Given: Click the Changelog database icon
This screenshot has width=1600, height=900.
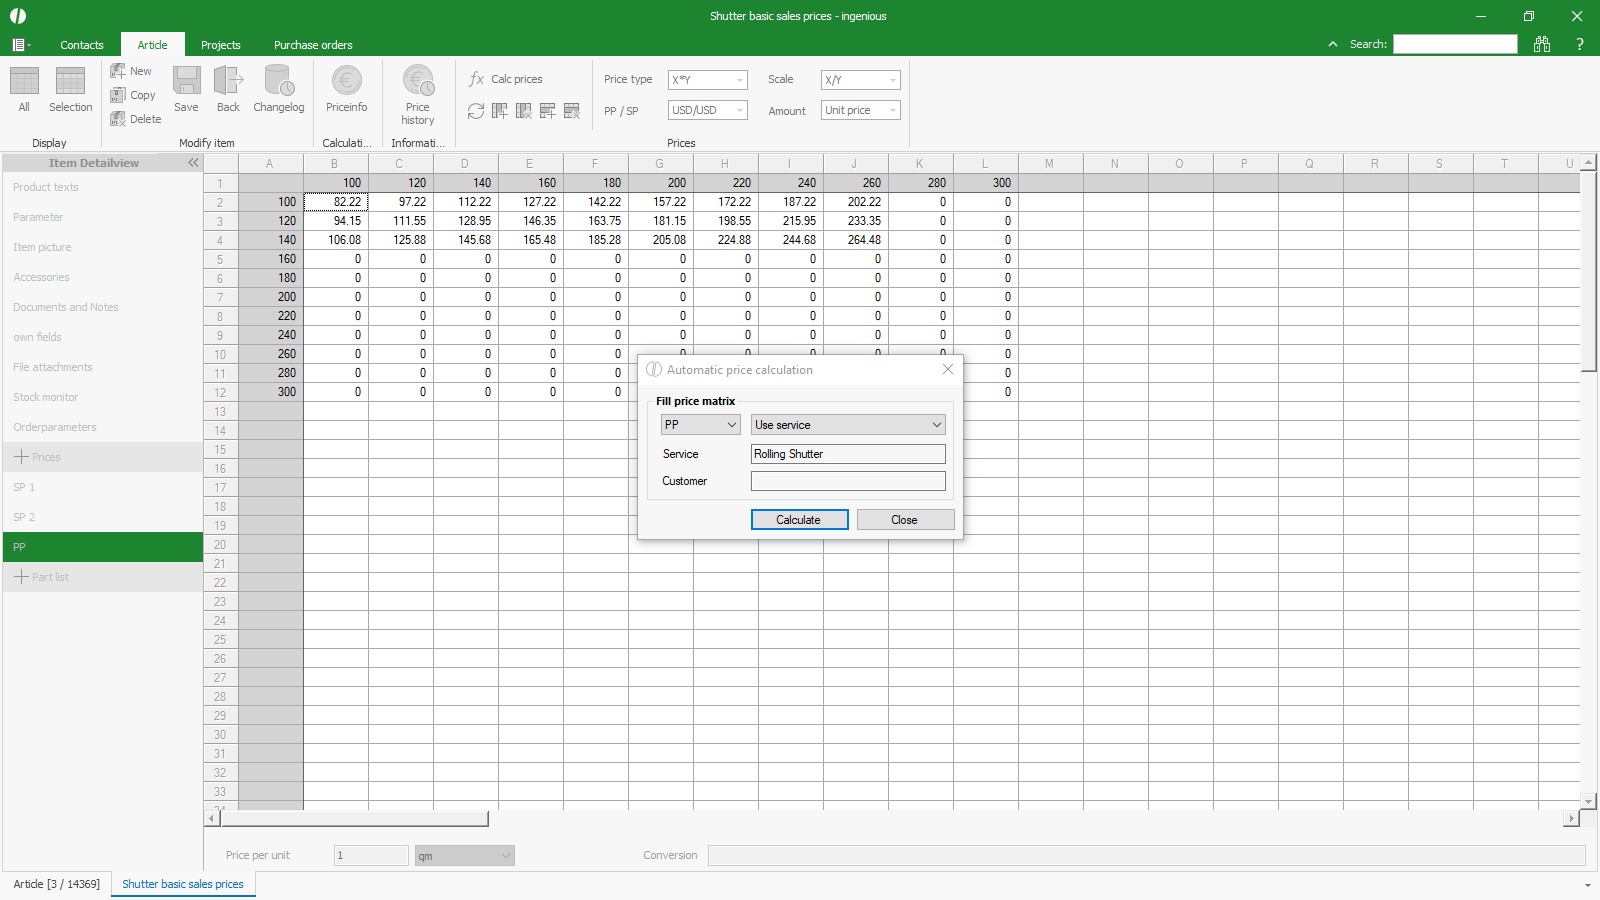Looking at the screenshot, I should point(278,82).
